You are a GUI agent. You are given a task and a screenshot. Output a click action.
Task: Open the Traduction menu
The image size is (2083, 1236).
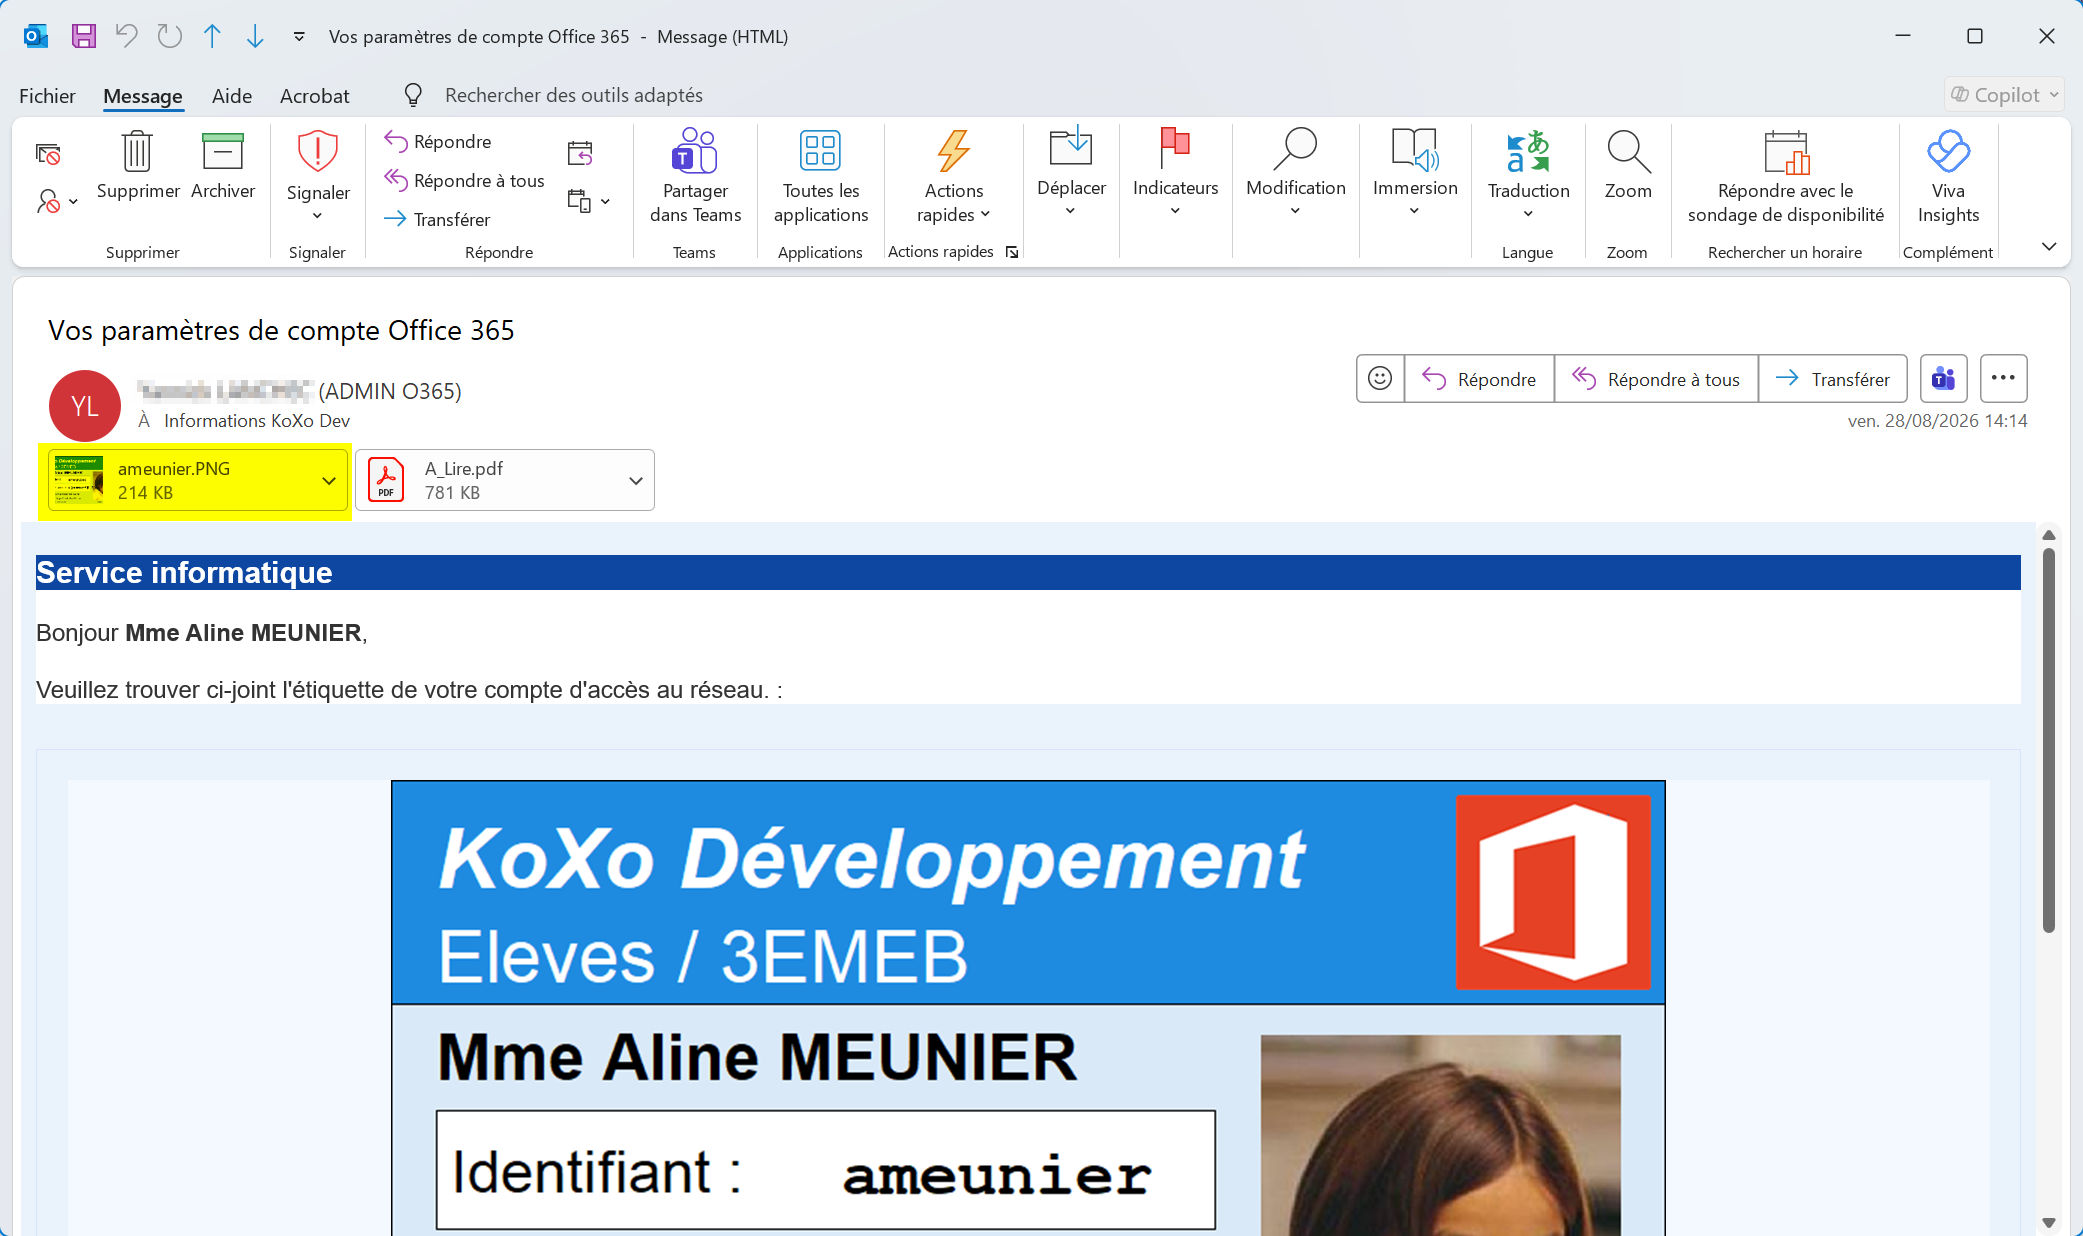pyautogui.click(x=1528, y=175)
